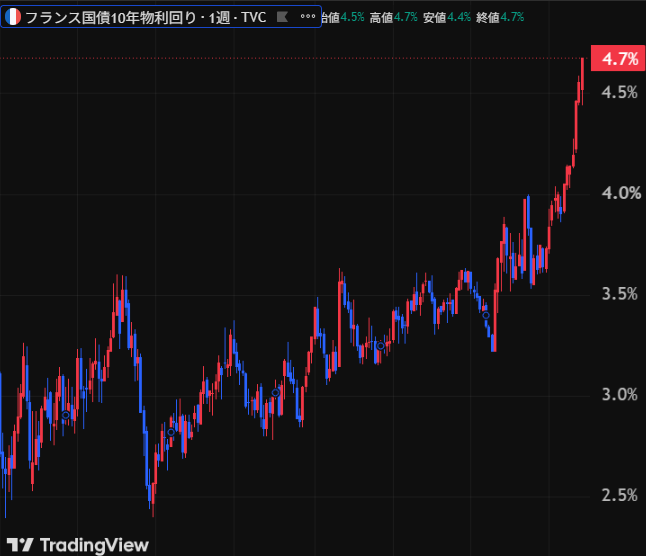Click the 2.5% price axis label

point(620,495)
